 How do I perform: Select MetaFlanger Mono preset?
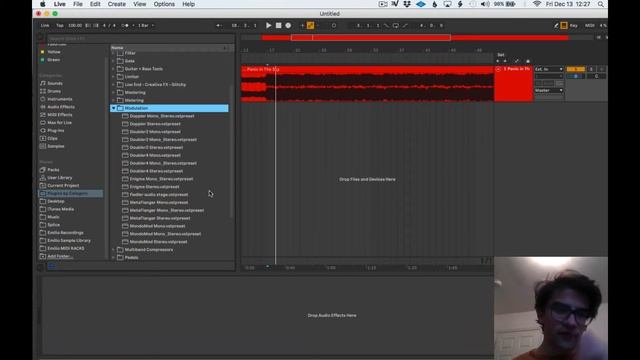pyautogui.click(x=159, y=202)
